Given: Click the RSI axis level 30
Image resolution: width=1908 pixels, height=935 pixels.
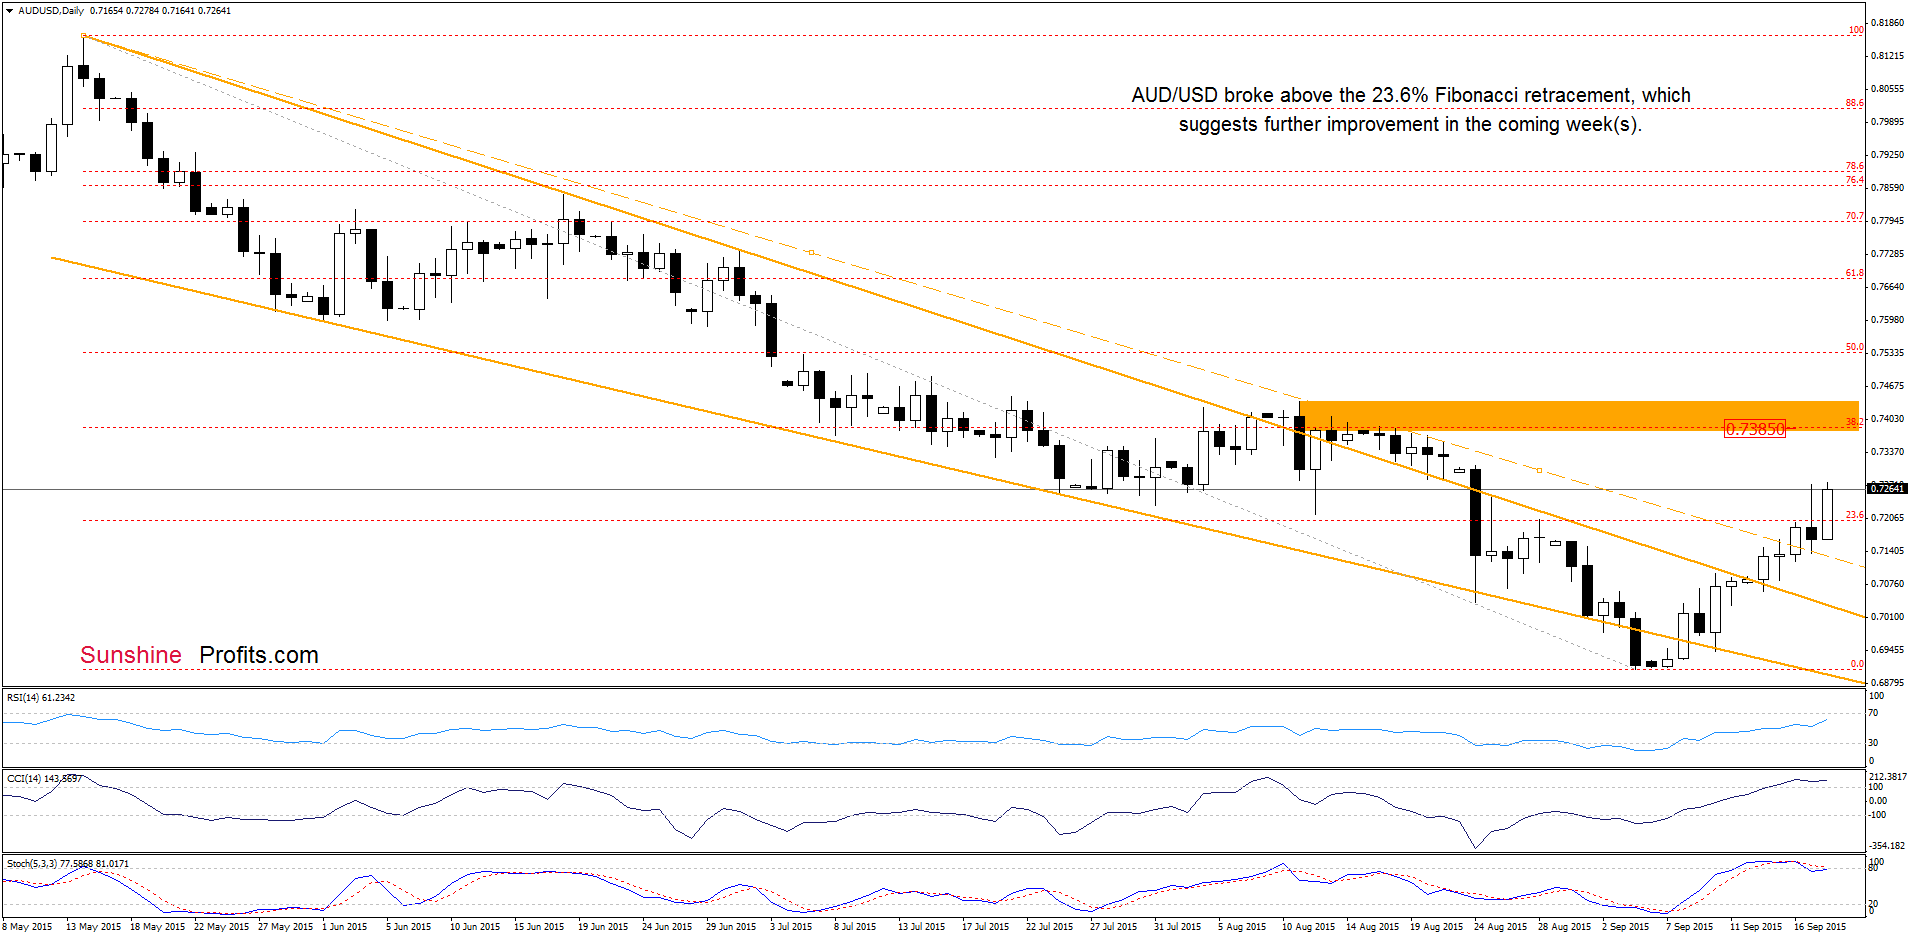Looking at the screenshot, I should click(x=1873, y=743).
